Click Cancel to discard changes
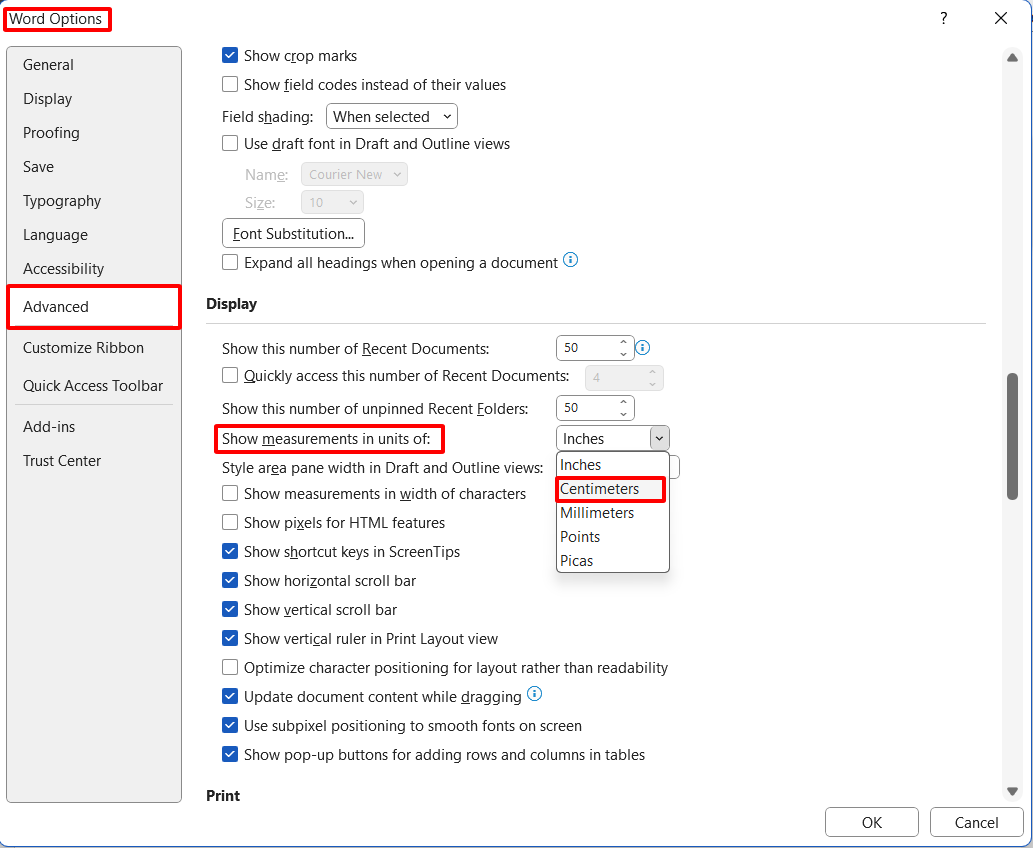 pos(976,822)
